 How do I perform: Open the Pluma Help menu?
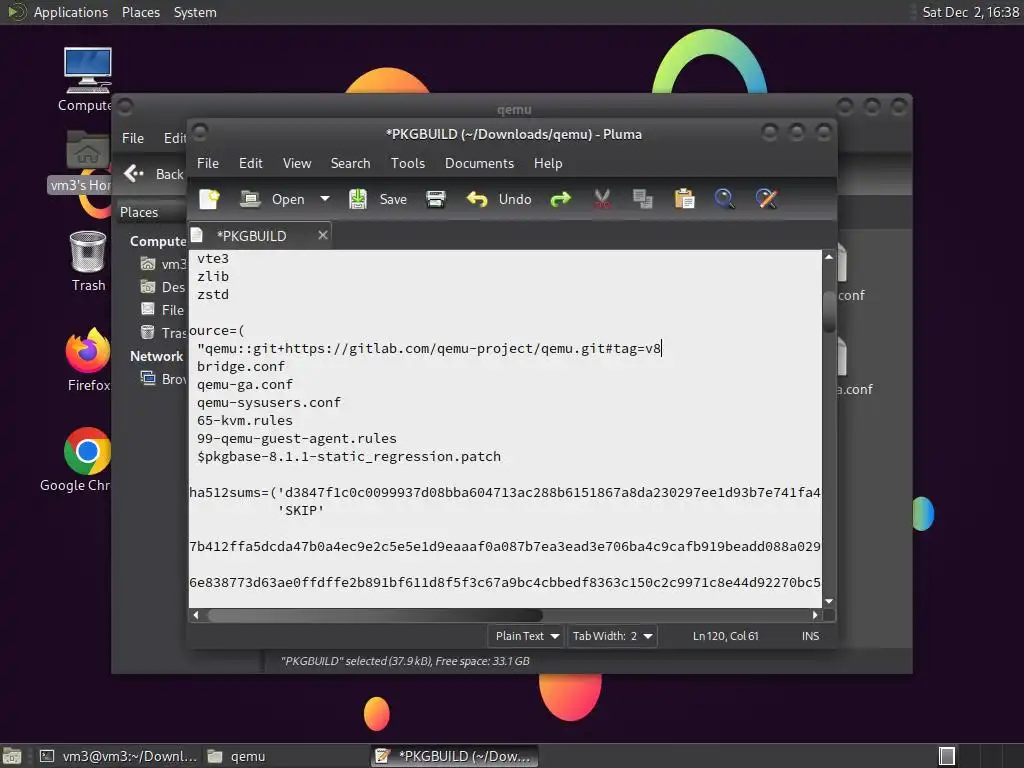point(548,163)
